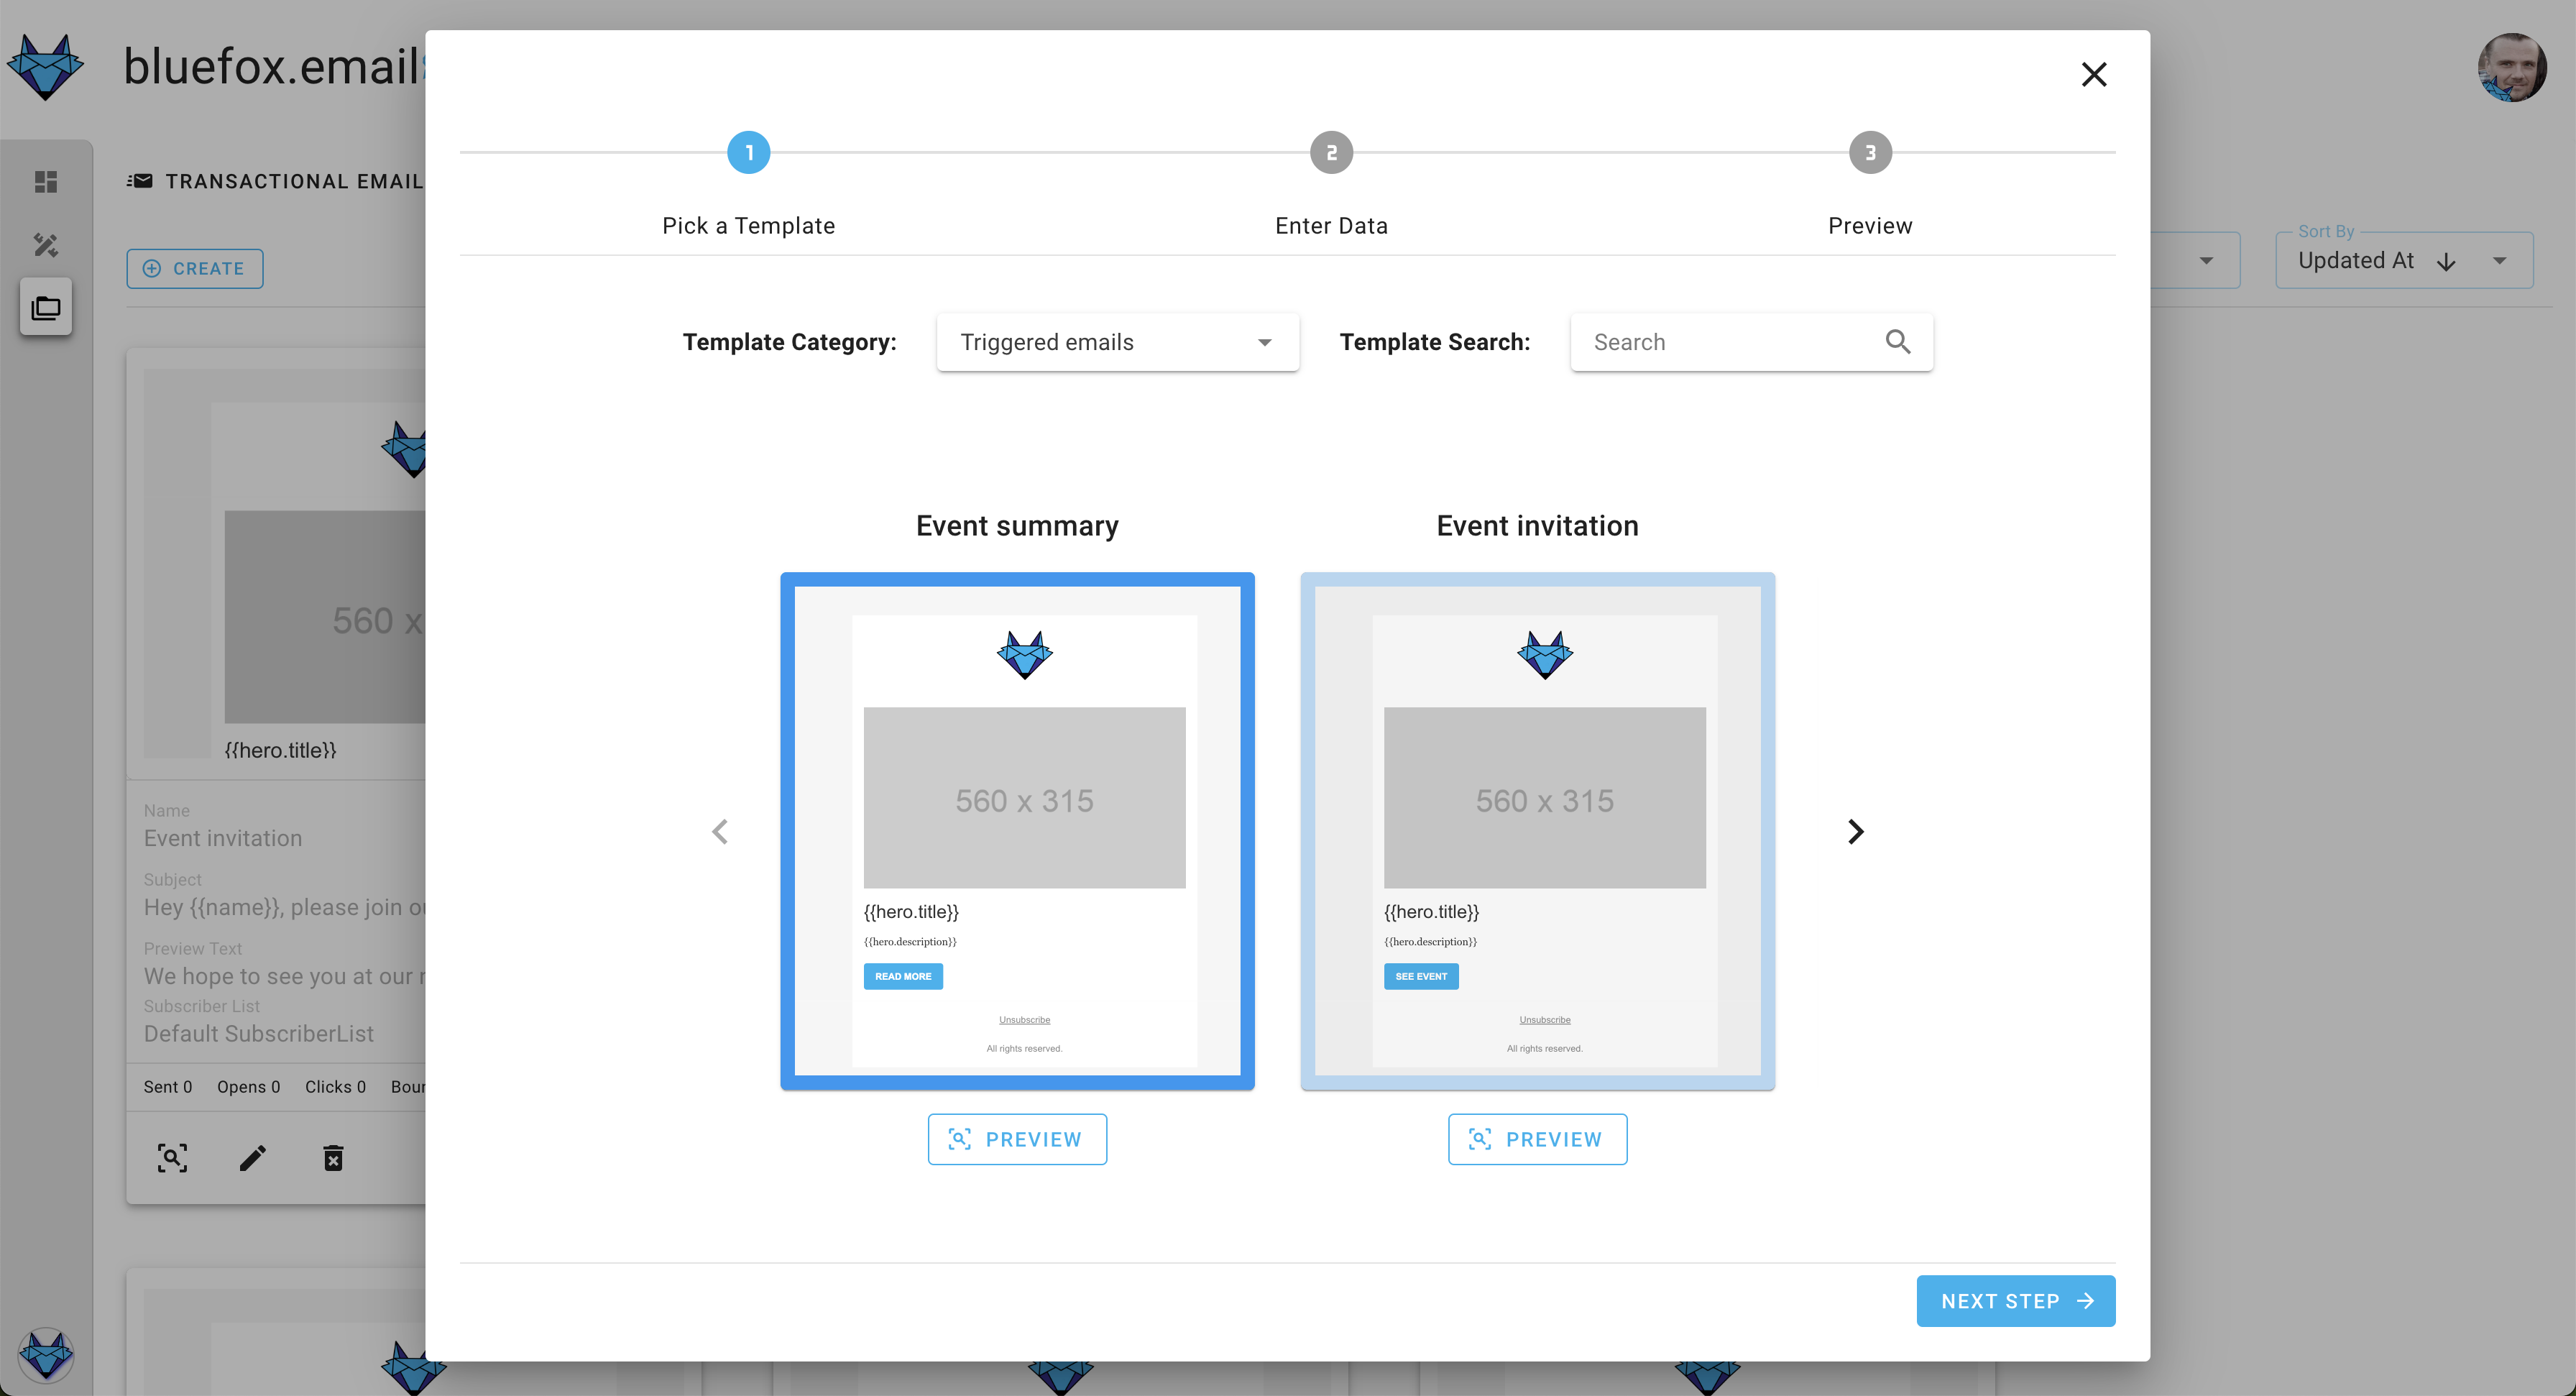Screen dimensions: 2576x1396
Task: Click the Transactional Emails mail icon
Action: [140, 181]
